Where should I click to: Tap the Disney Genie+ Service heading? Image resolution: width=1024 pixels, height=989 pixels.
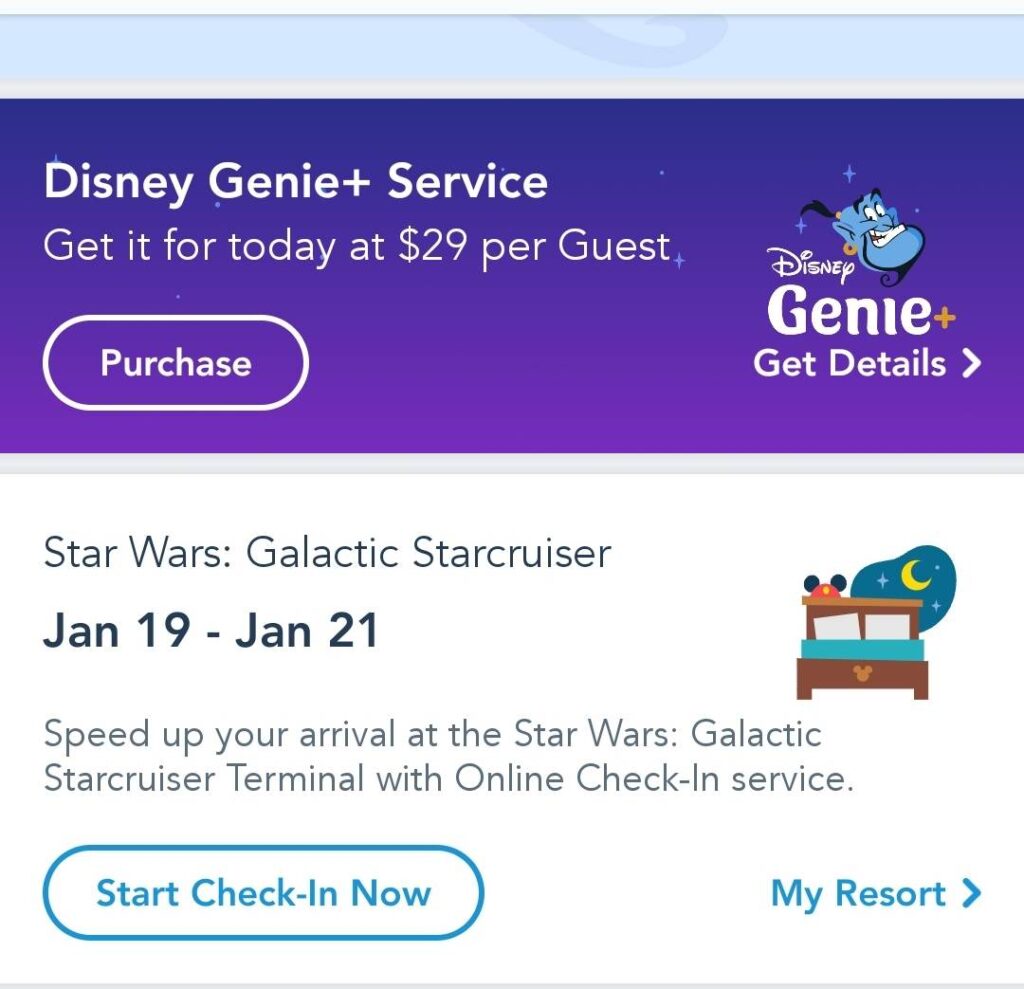[296, 182]
